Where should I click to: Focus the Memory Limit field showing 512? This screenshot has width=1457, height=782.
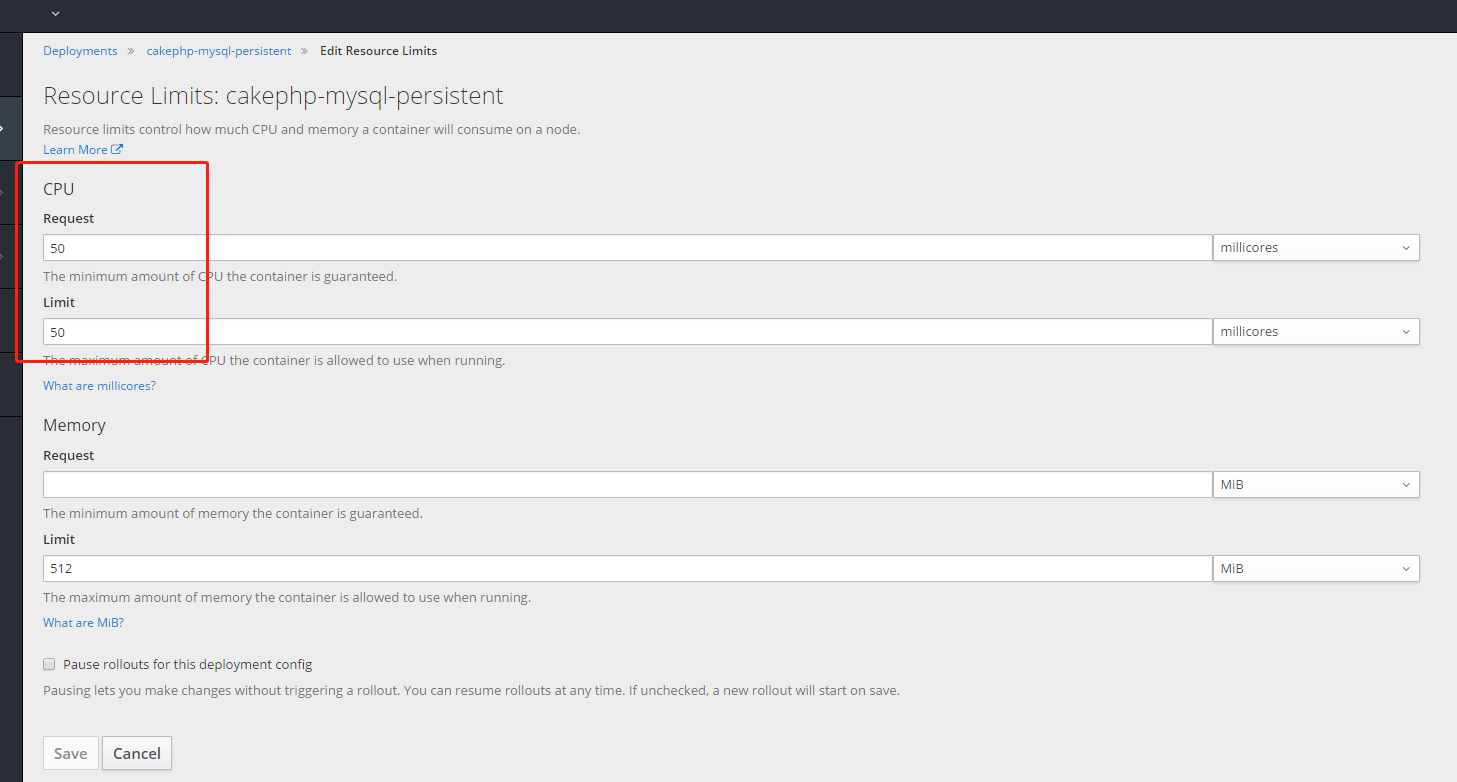(x=627, y=569)
